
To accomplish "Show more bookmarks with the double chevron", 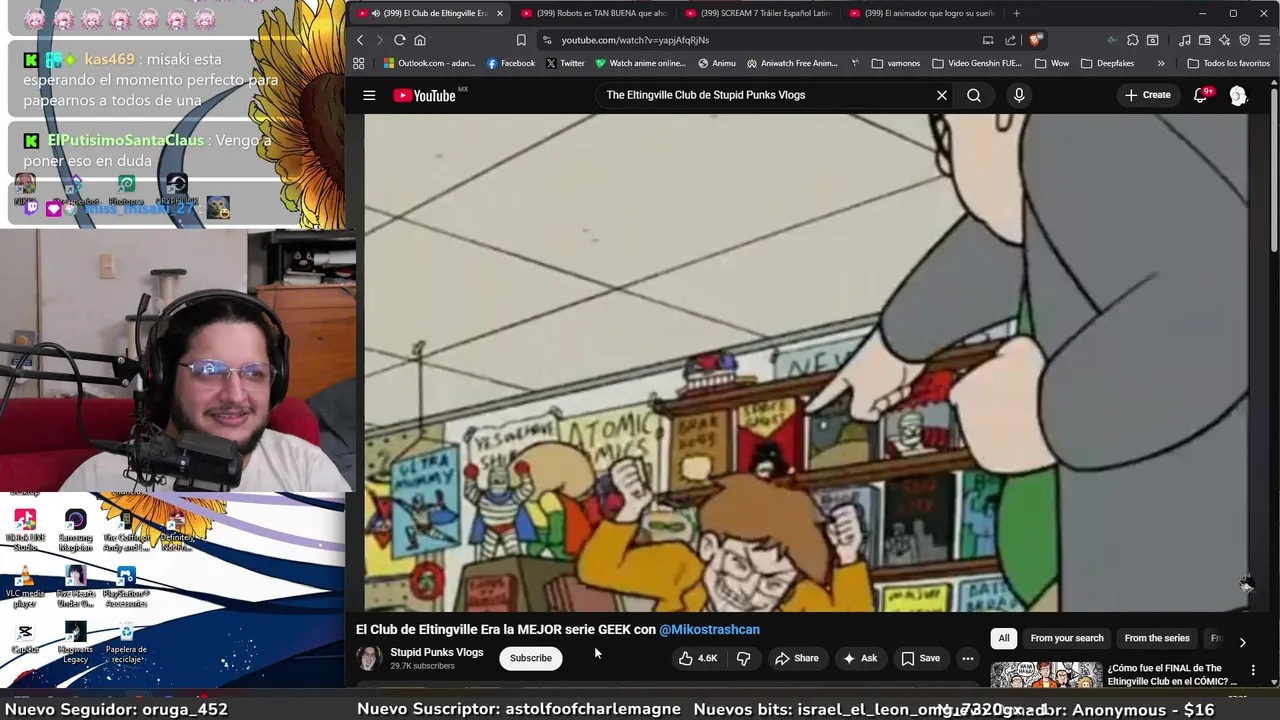I will click(1160, 63).
